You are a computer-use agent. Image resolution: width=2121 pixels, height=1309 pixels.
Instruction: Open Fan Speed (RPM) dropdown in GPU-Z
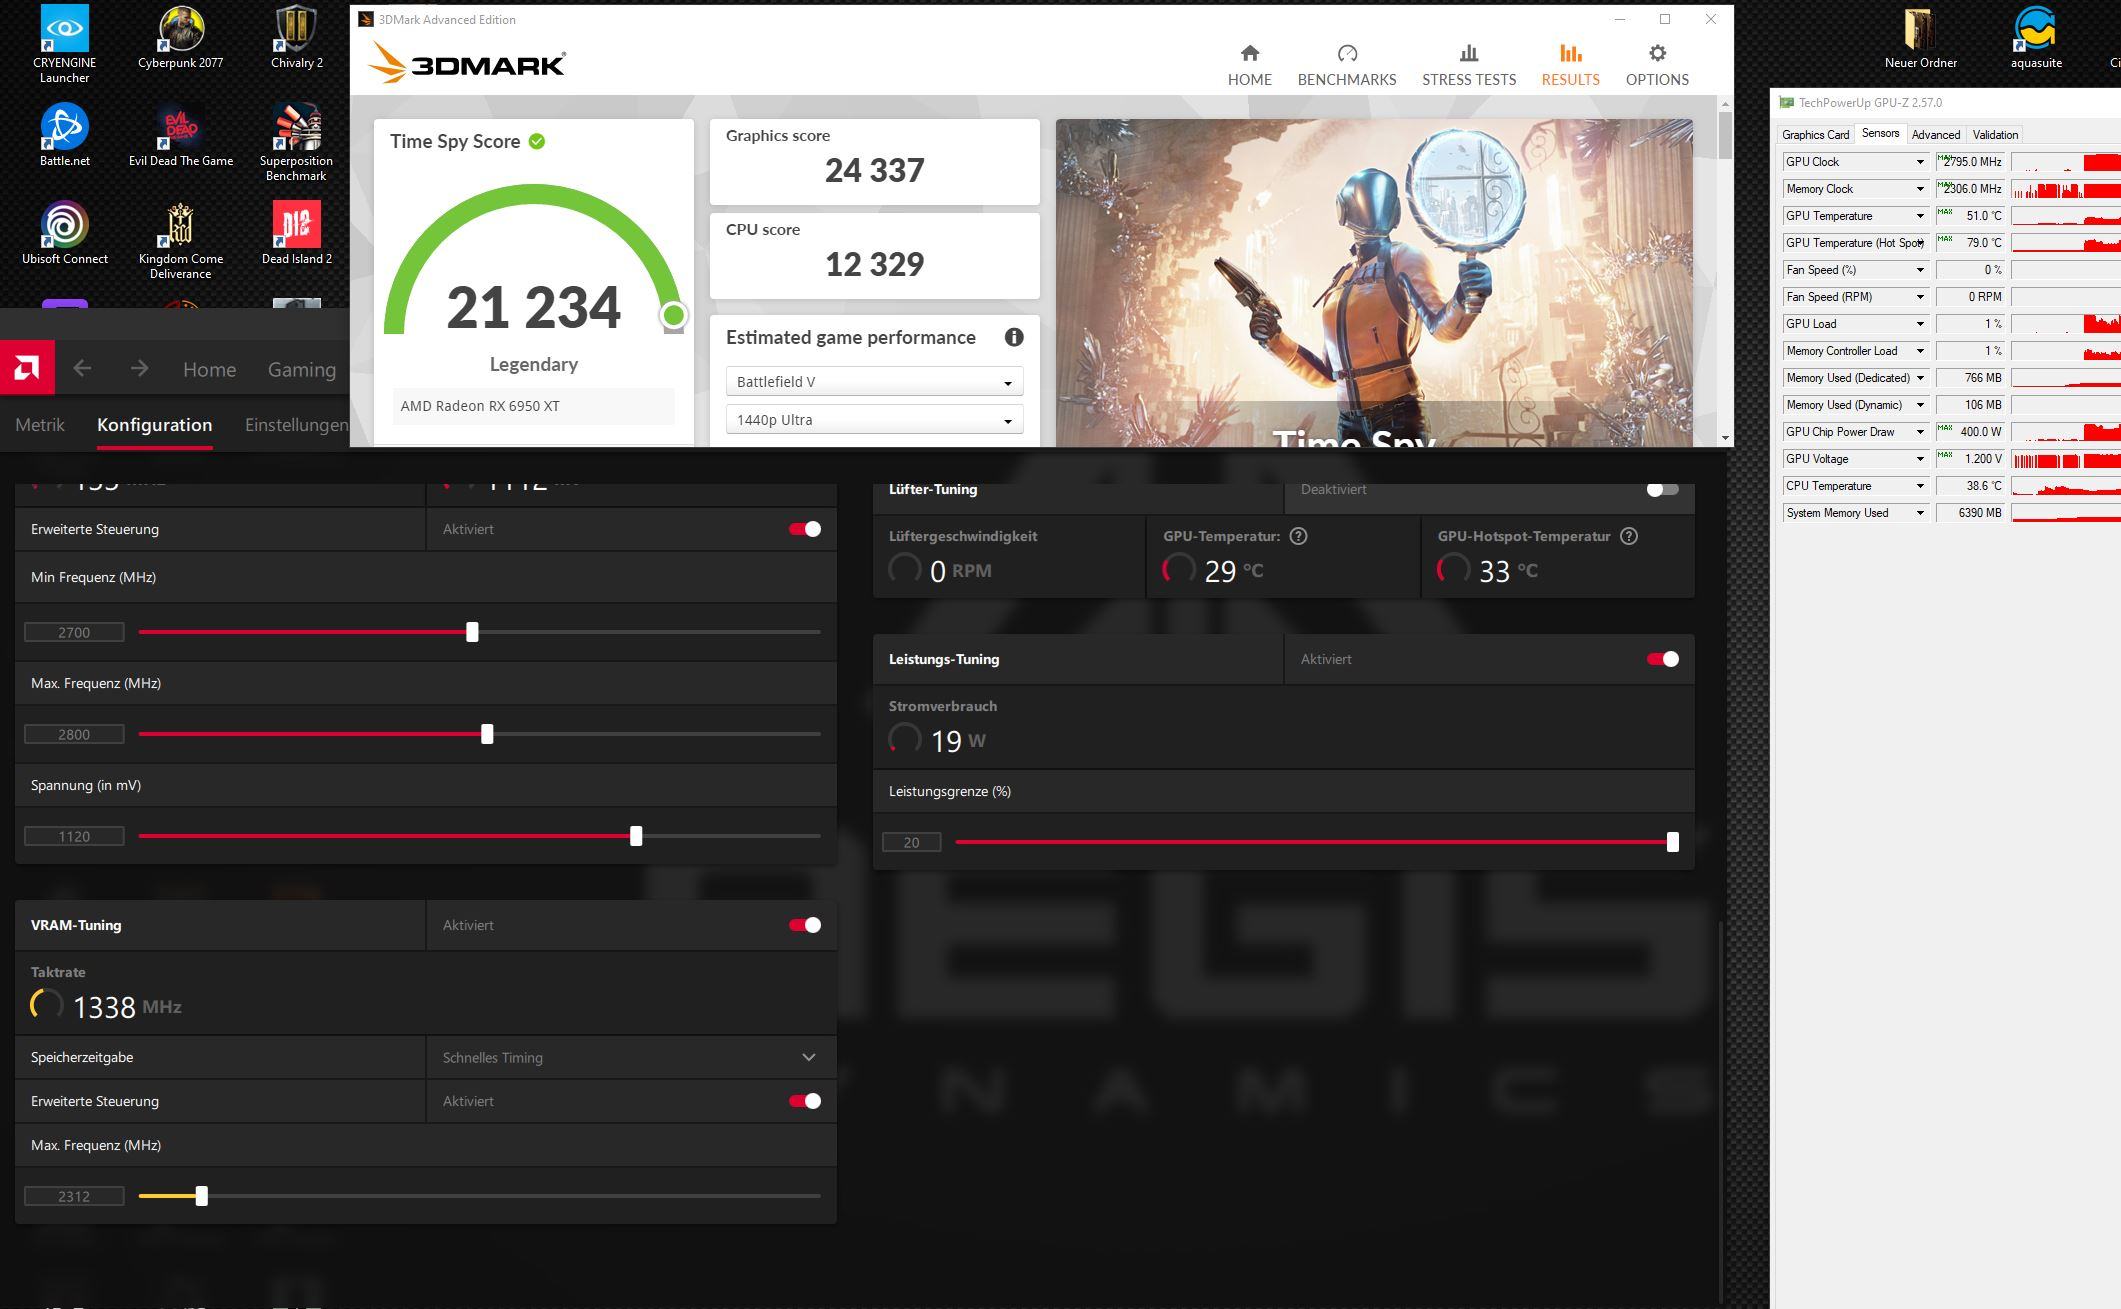1920,297
